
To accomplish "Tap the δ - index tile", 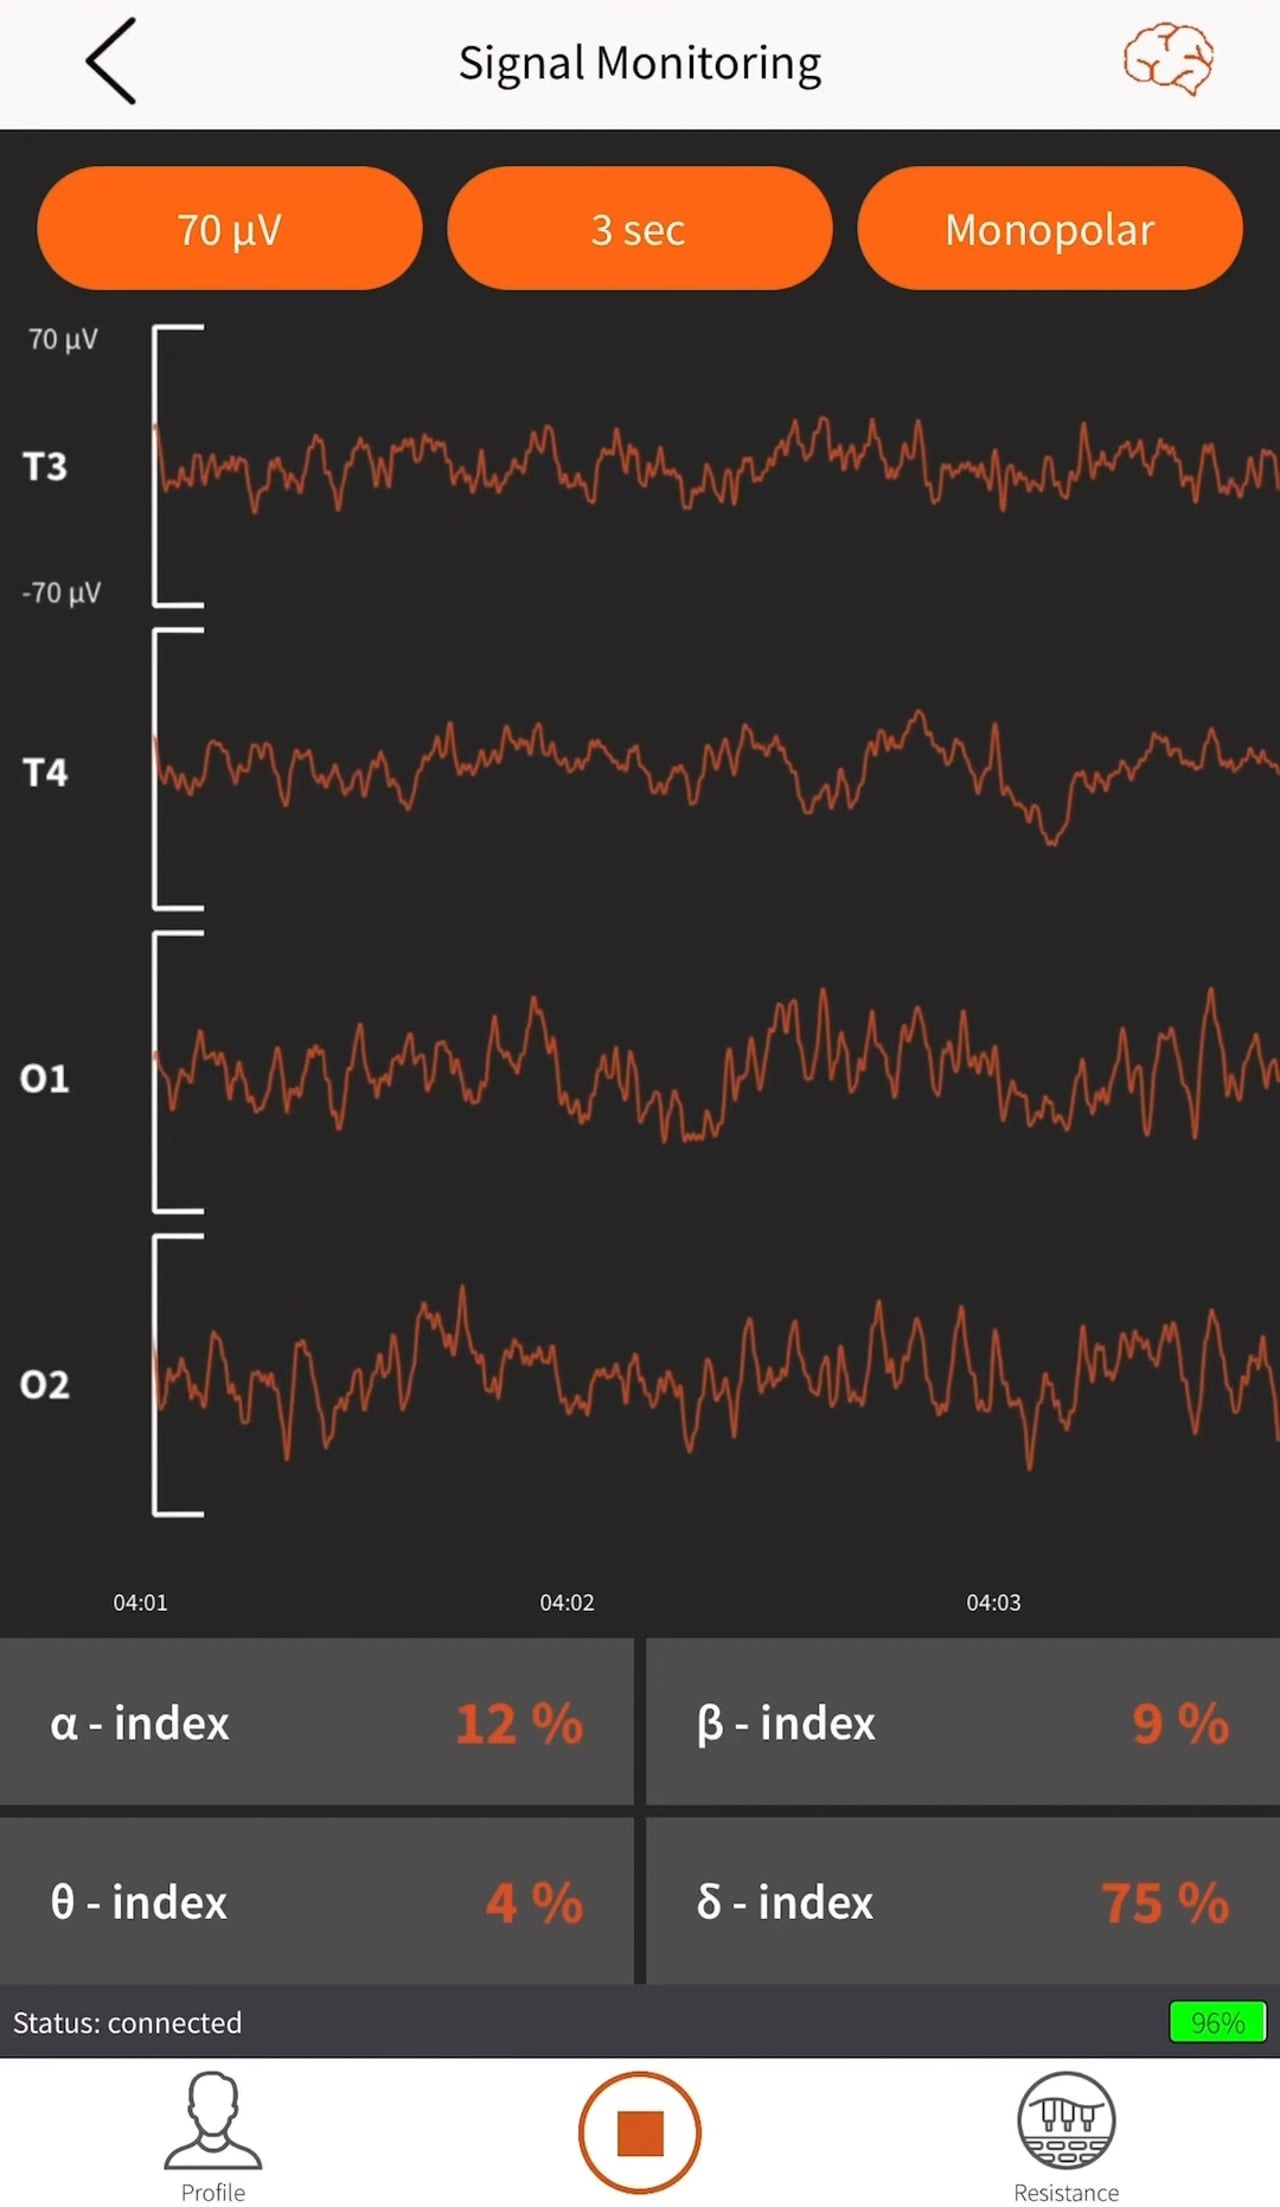I will coord(962,1901).
